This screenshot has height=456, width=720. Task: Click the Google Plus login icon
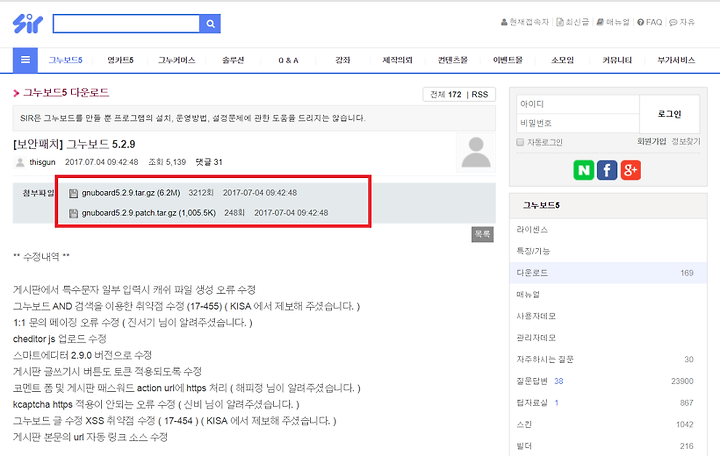(x=630, y=170)
